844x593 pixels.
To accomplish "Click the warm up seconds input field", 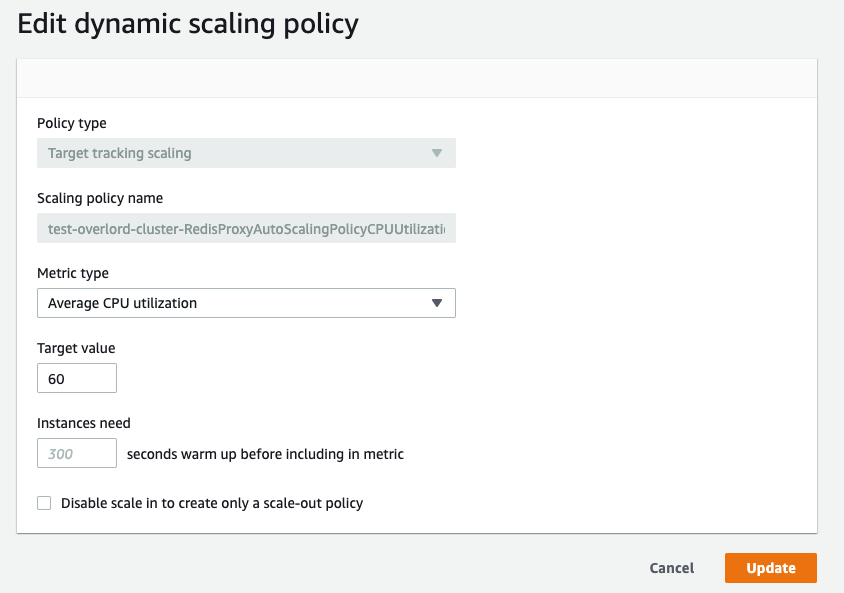I will 77,453.
